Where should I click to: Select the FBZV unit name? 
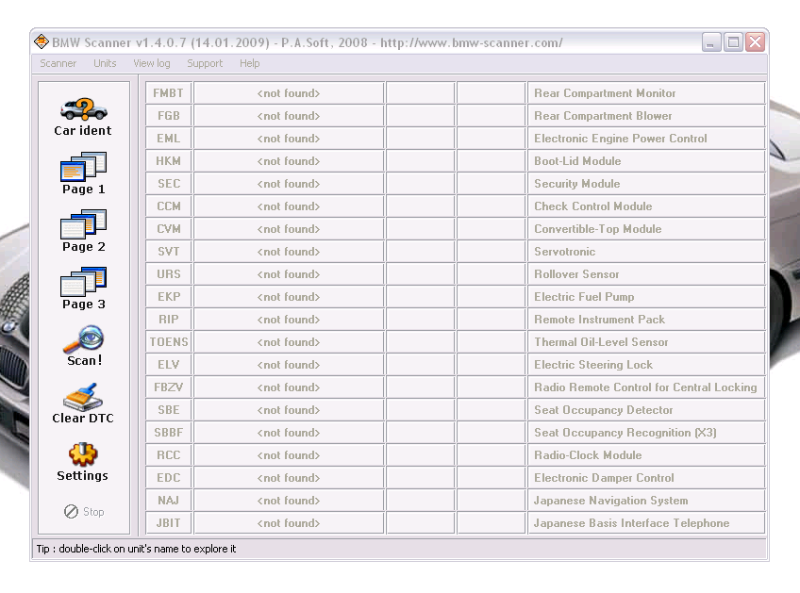[168, 387]
